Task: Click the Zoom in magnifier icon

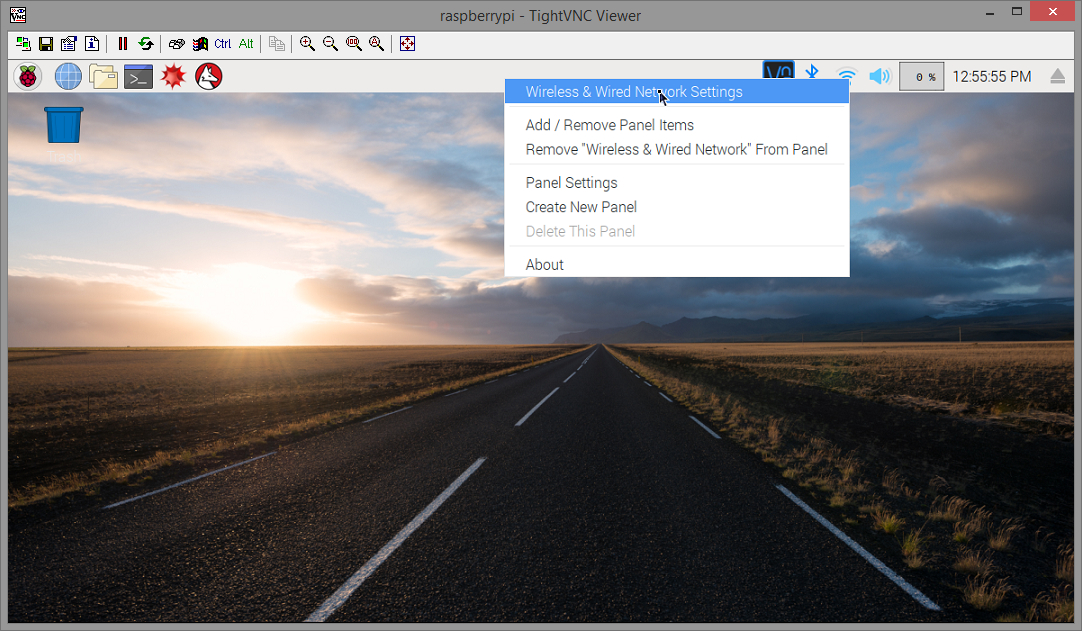Action: [x=308, y=43]
